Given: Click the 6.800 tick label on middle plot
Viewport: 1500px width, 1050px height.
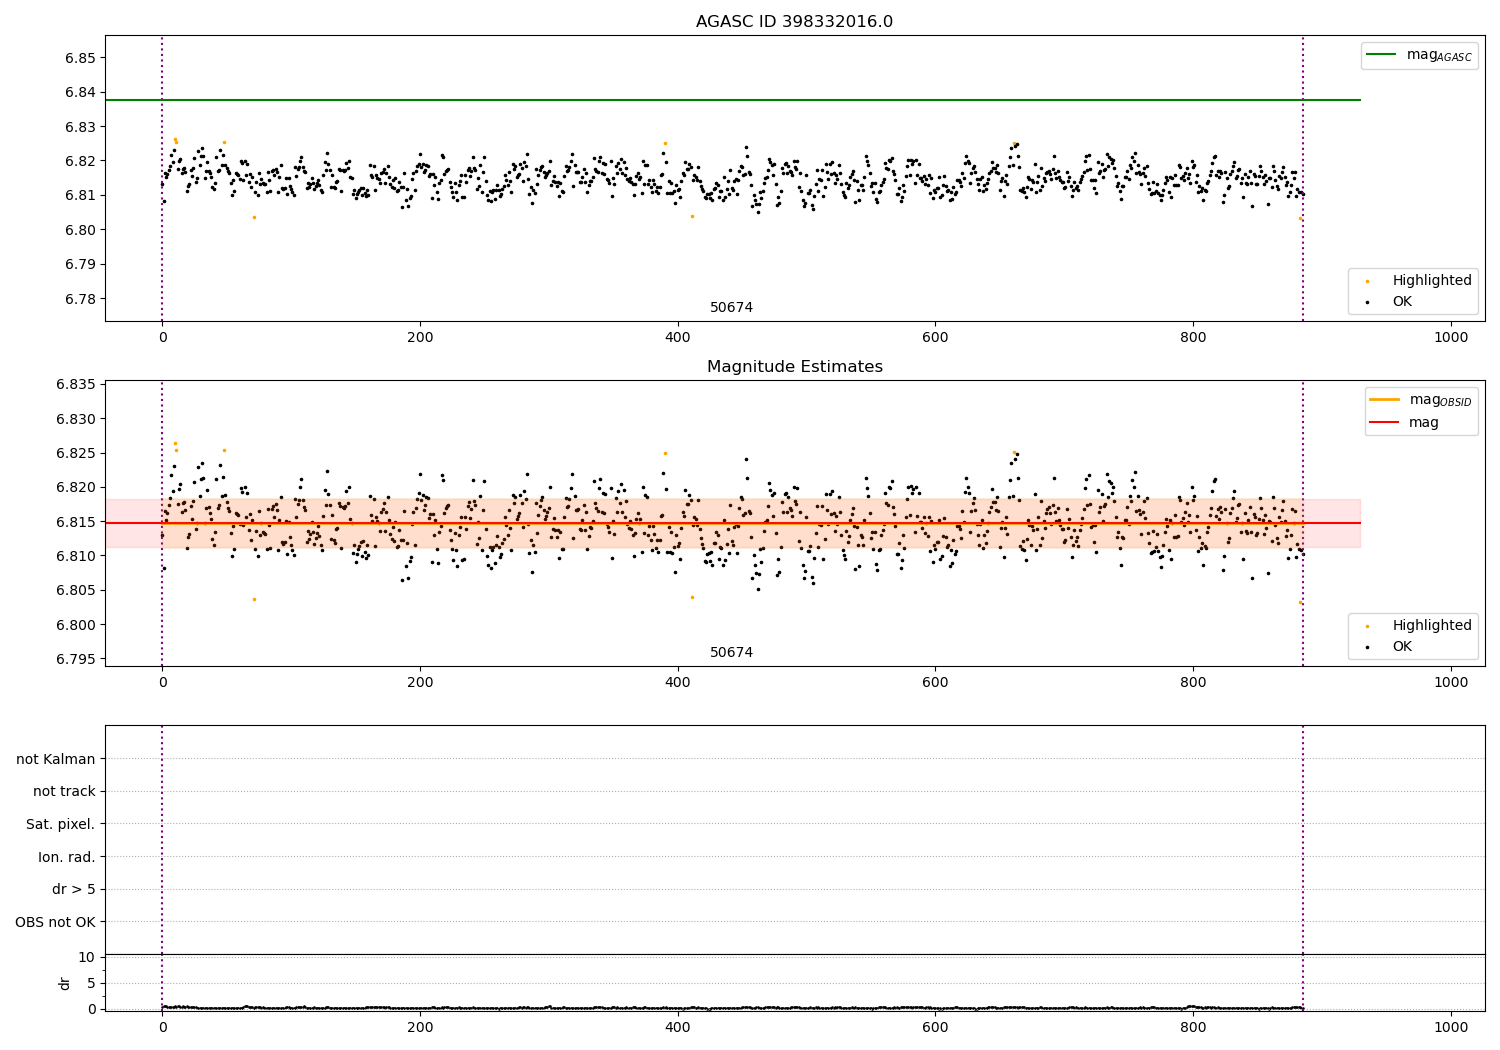Looking at the screenshot, I should point(74,625).
